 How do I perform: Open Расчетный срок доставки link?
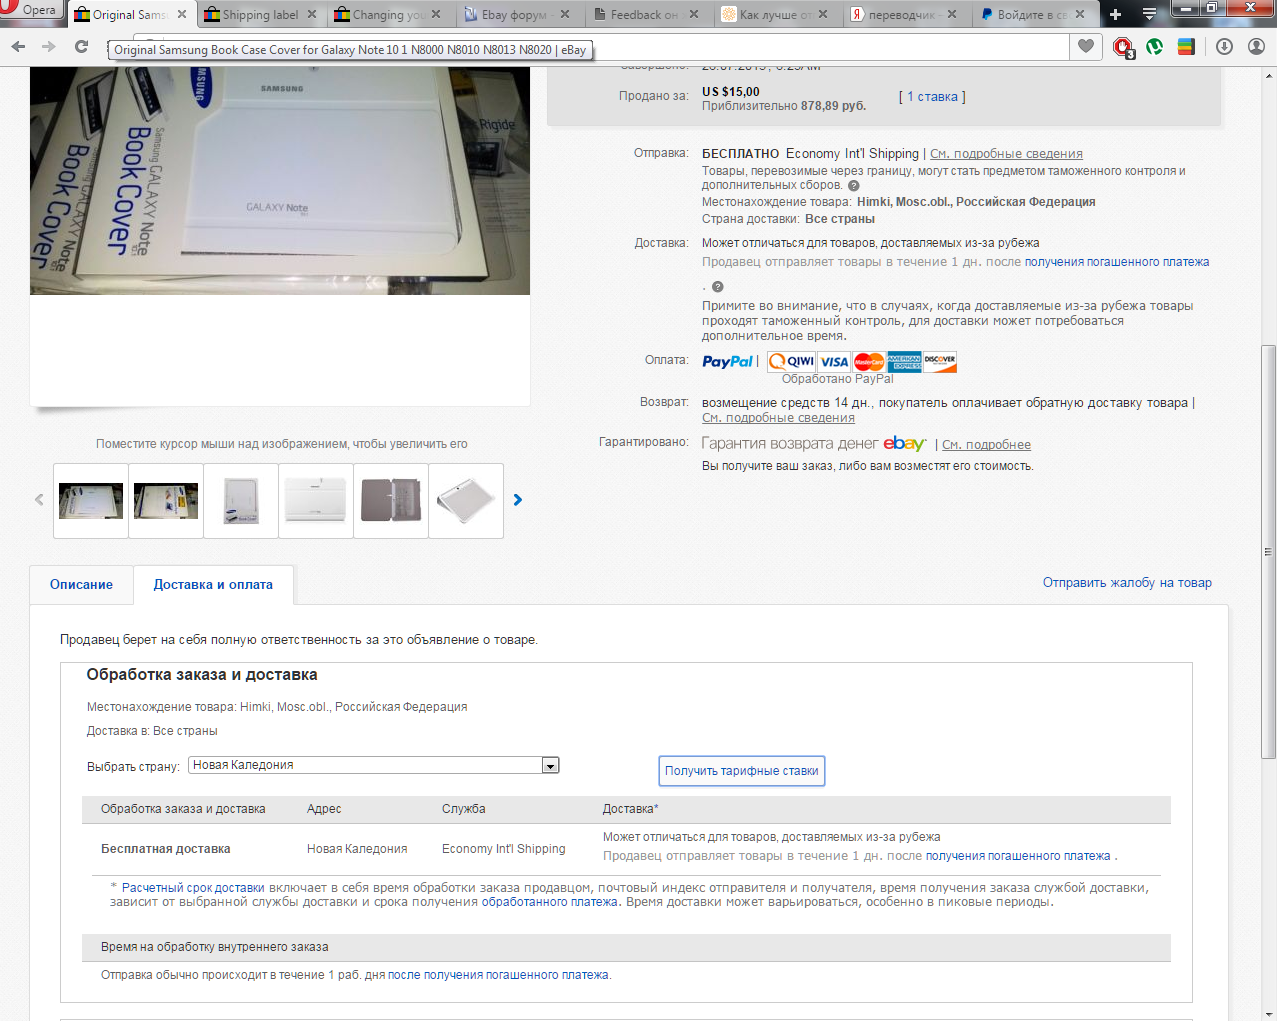click(193, 888)
